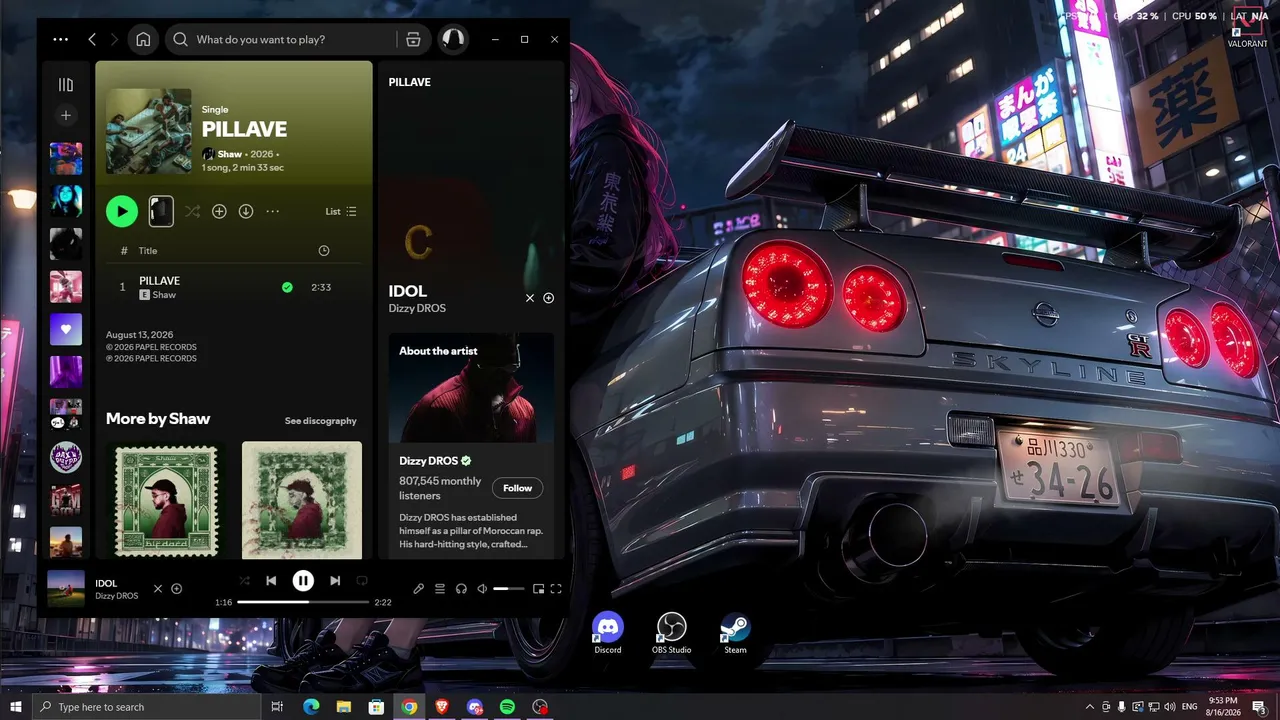This screenshot has width=1280, height=720.
Task: Follow Dizzy DROS
Action: click(x=517, y=488)
